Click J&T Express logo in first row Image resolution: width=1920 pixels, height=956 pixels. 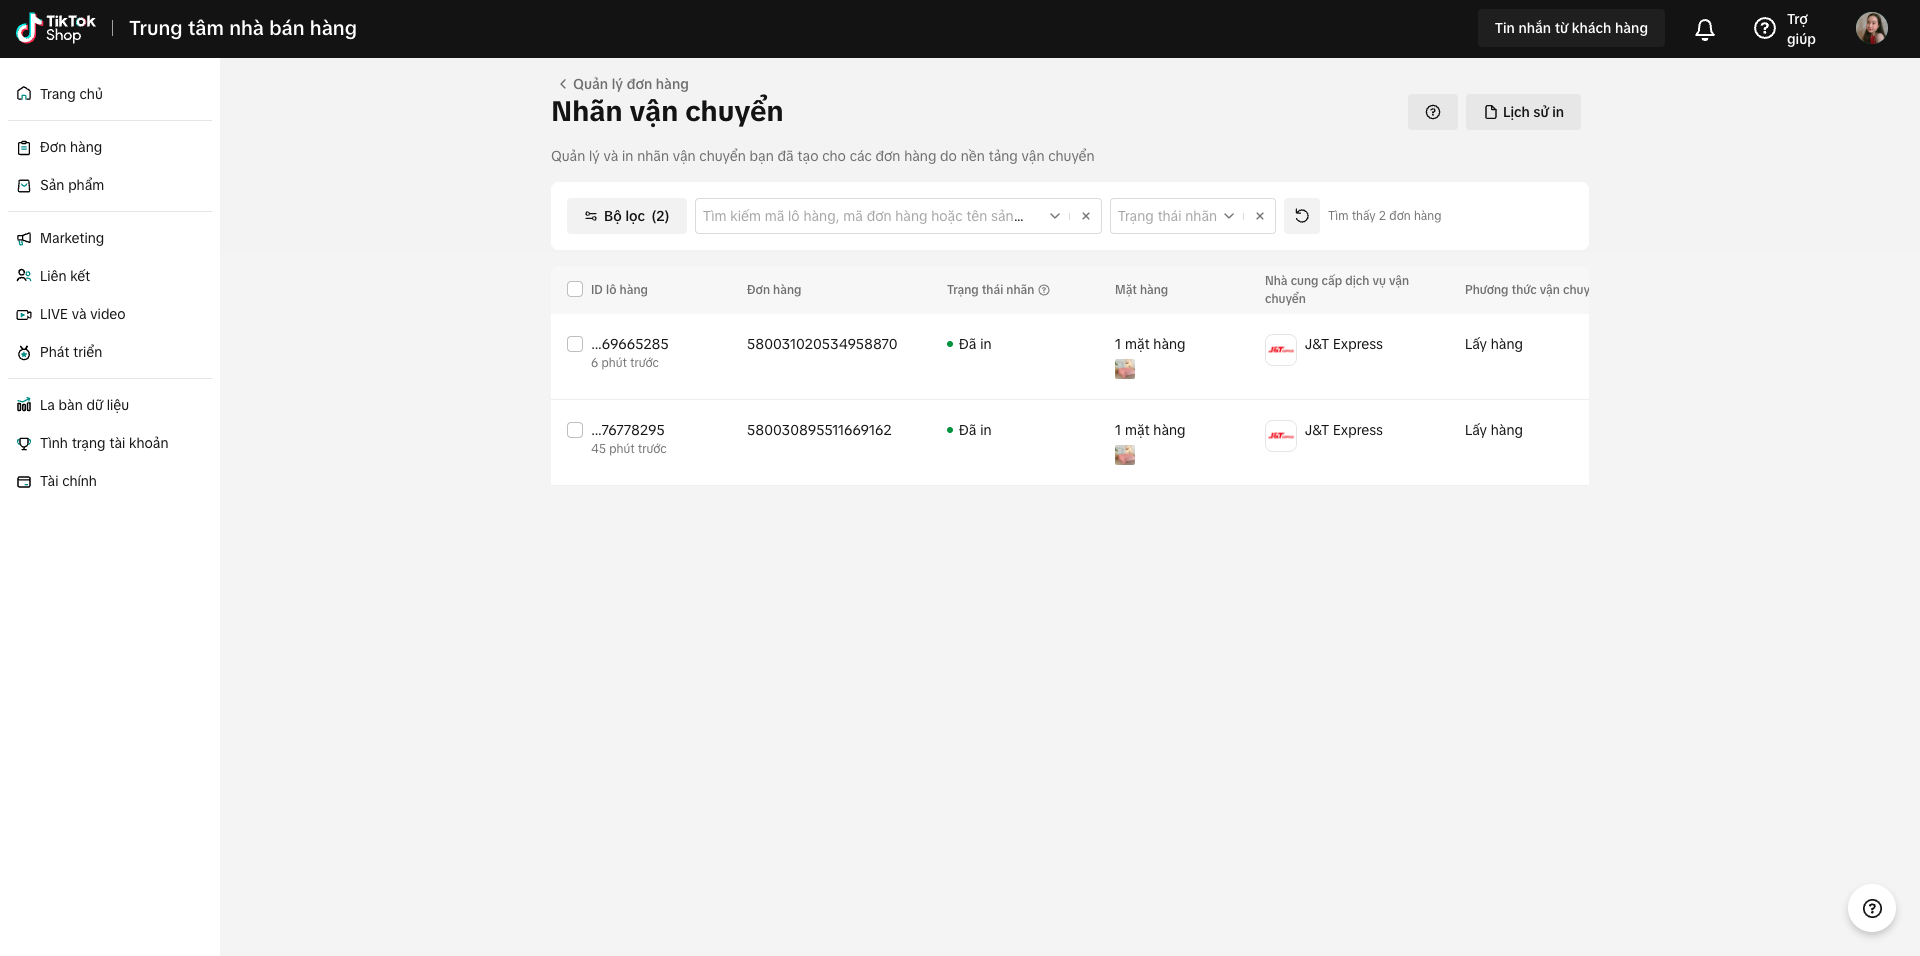click(1281, 350)
